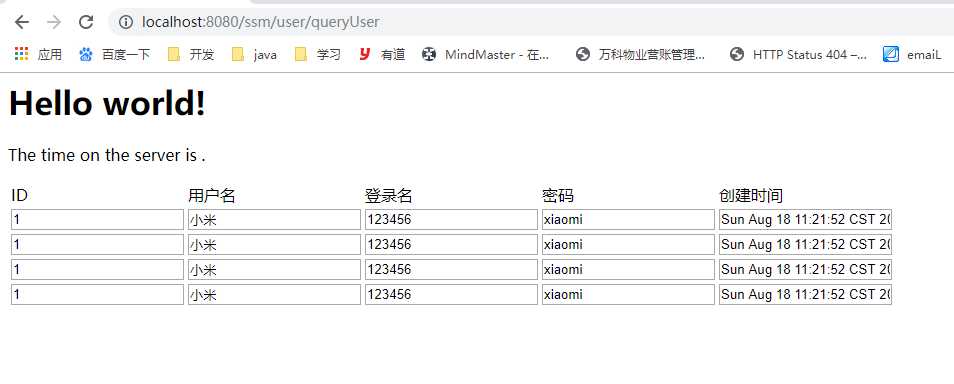
Task: Click the creation time field in third row
Action: [x=806, y=270]
